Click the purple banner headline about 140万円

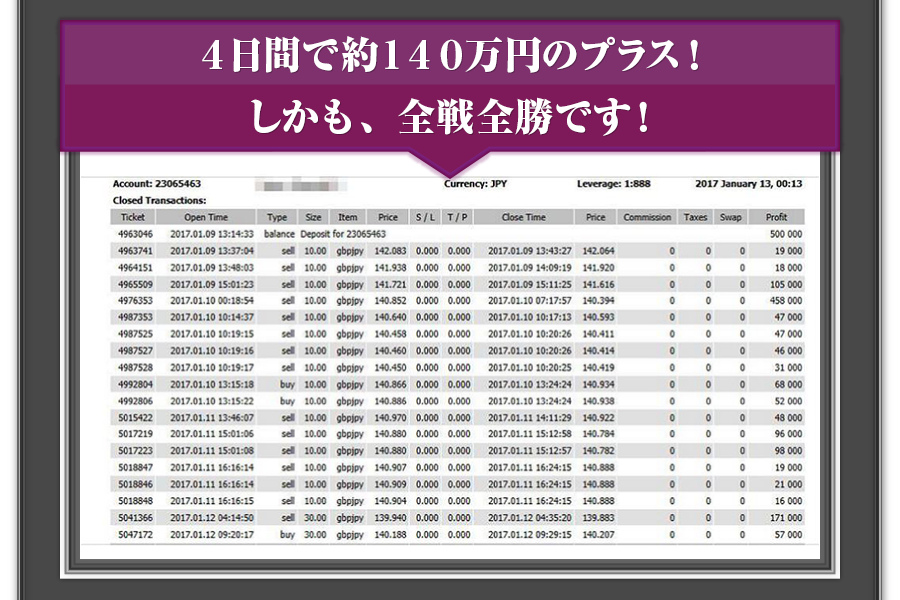coord(449,57)
